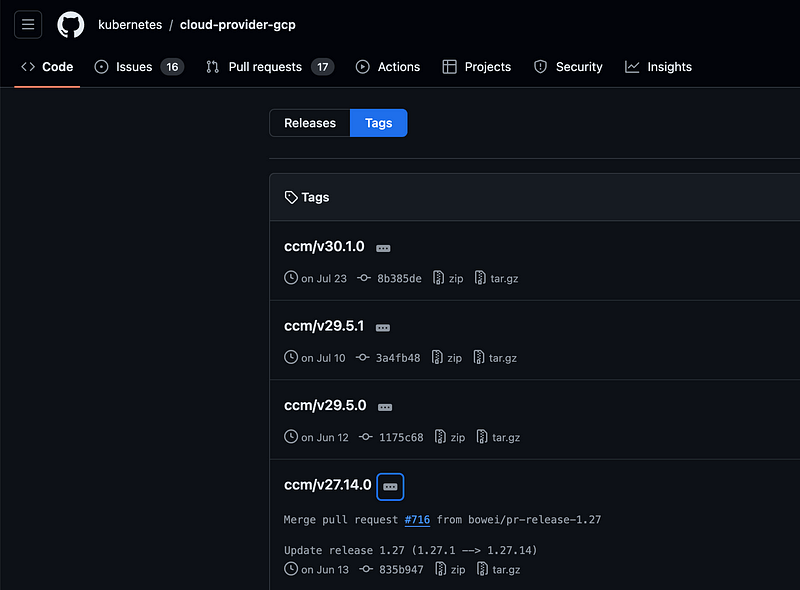Screen dimensions: 800x590
Task: Open pull request #716 link
Action: click(417, 520)
